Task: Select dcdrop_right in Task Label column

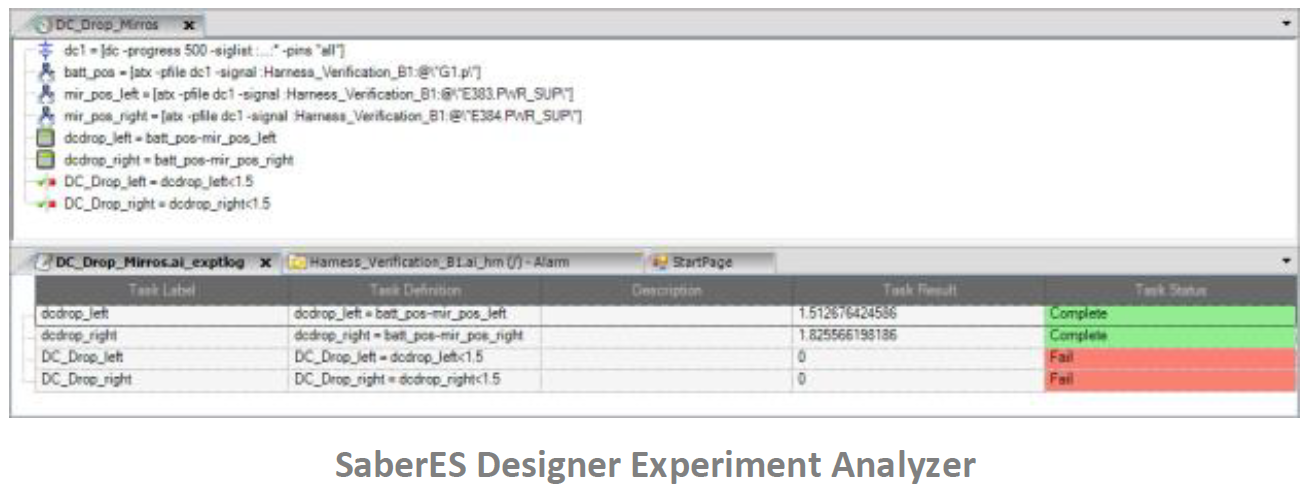Action: (x=162, y=336)
